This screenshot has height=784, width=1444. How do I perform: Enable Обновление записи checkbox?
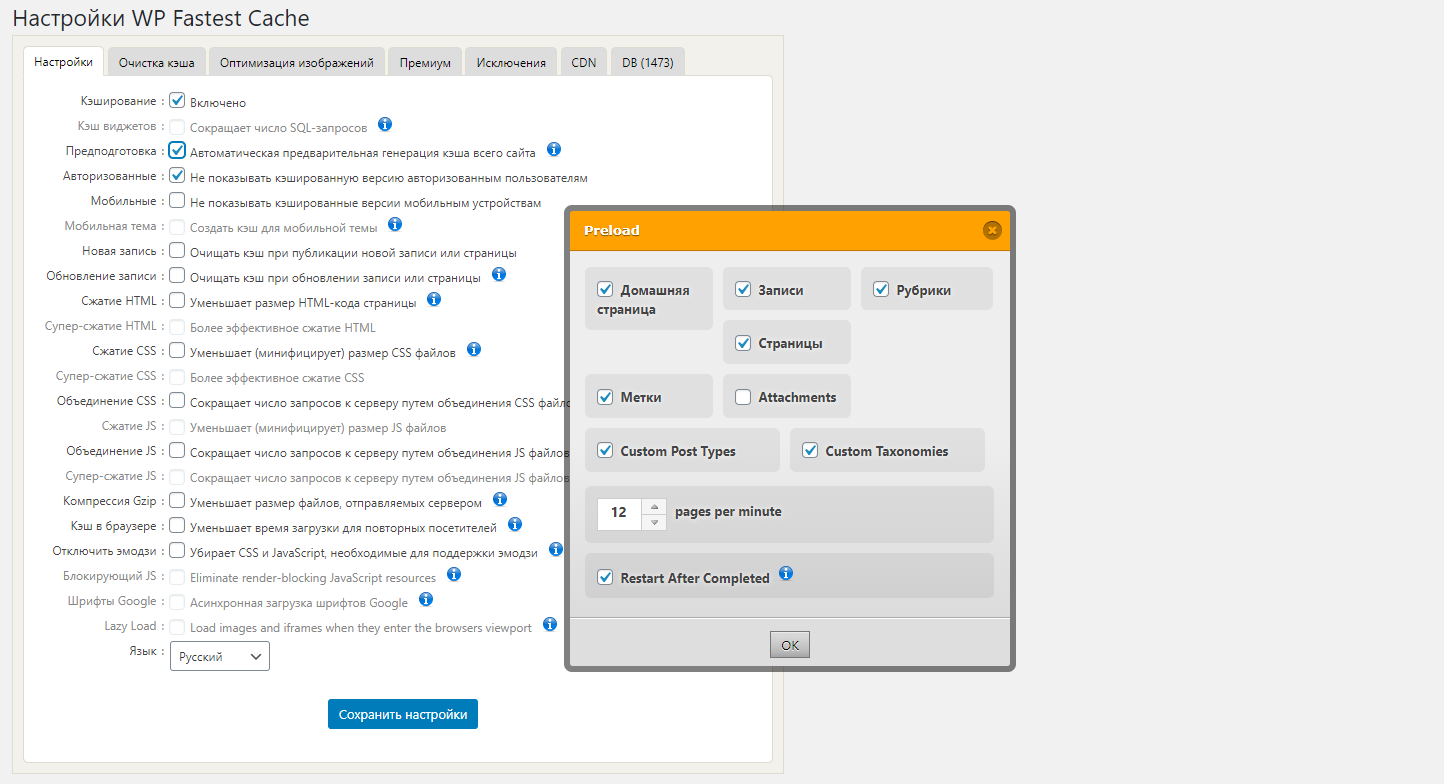pos(177,276)
